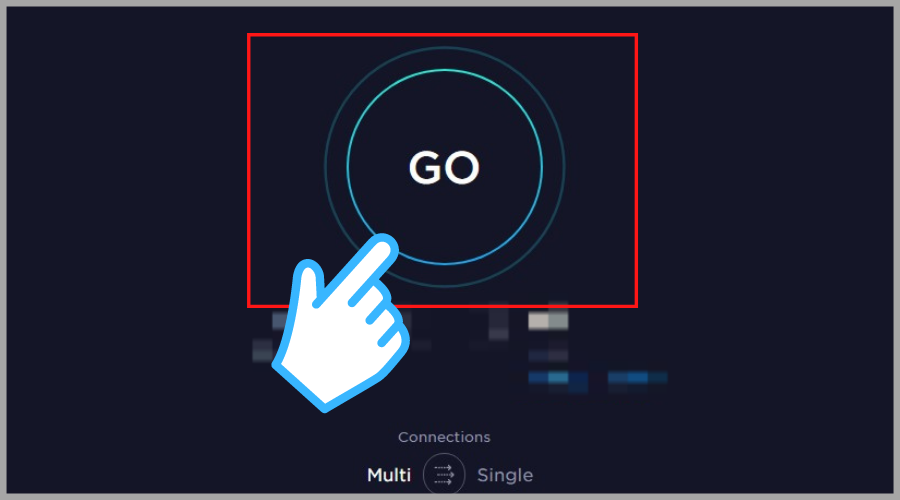The height and width of the screenshot is (500, 900).
Task: Click the blurred dark-blue block above blue link
Action: click(548, 355)
